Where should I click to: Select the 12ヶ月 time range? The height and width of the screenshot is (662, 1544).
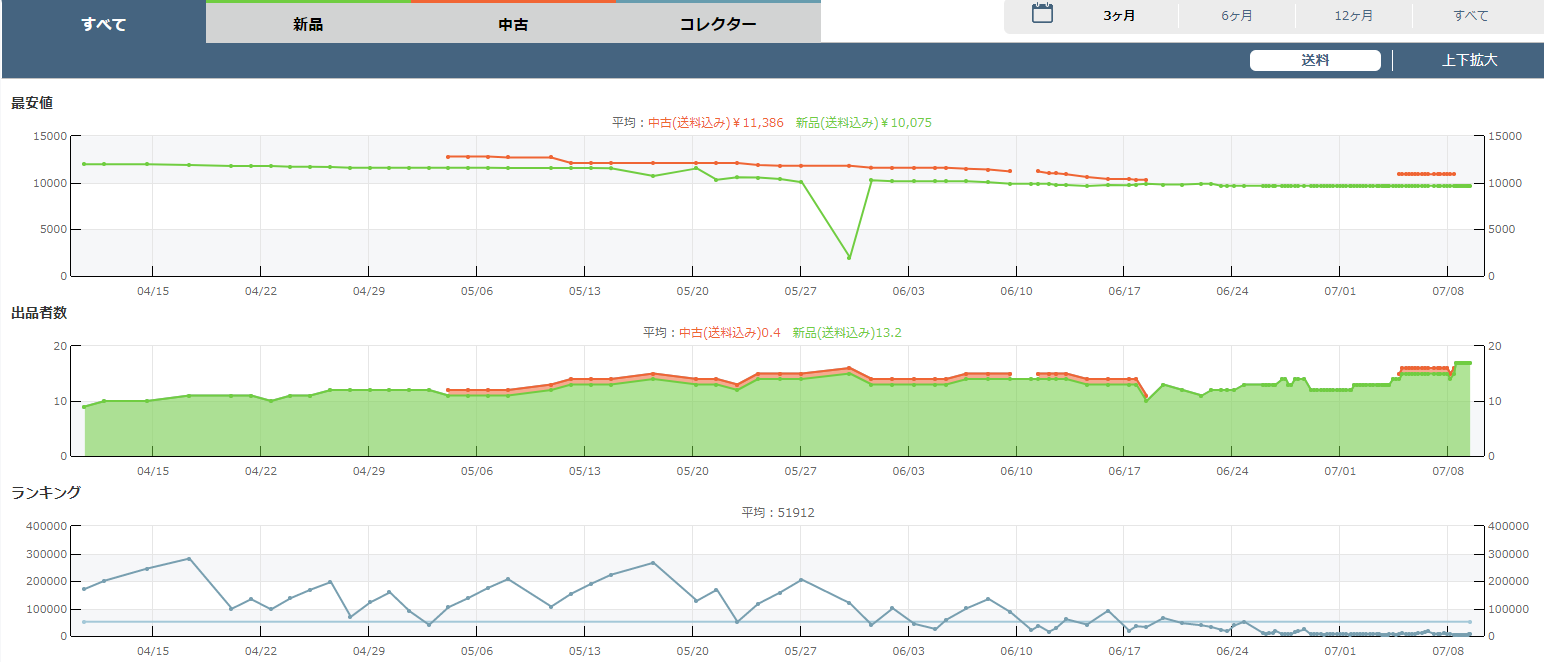tap(1353, 16)
